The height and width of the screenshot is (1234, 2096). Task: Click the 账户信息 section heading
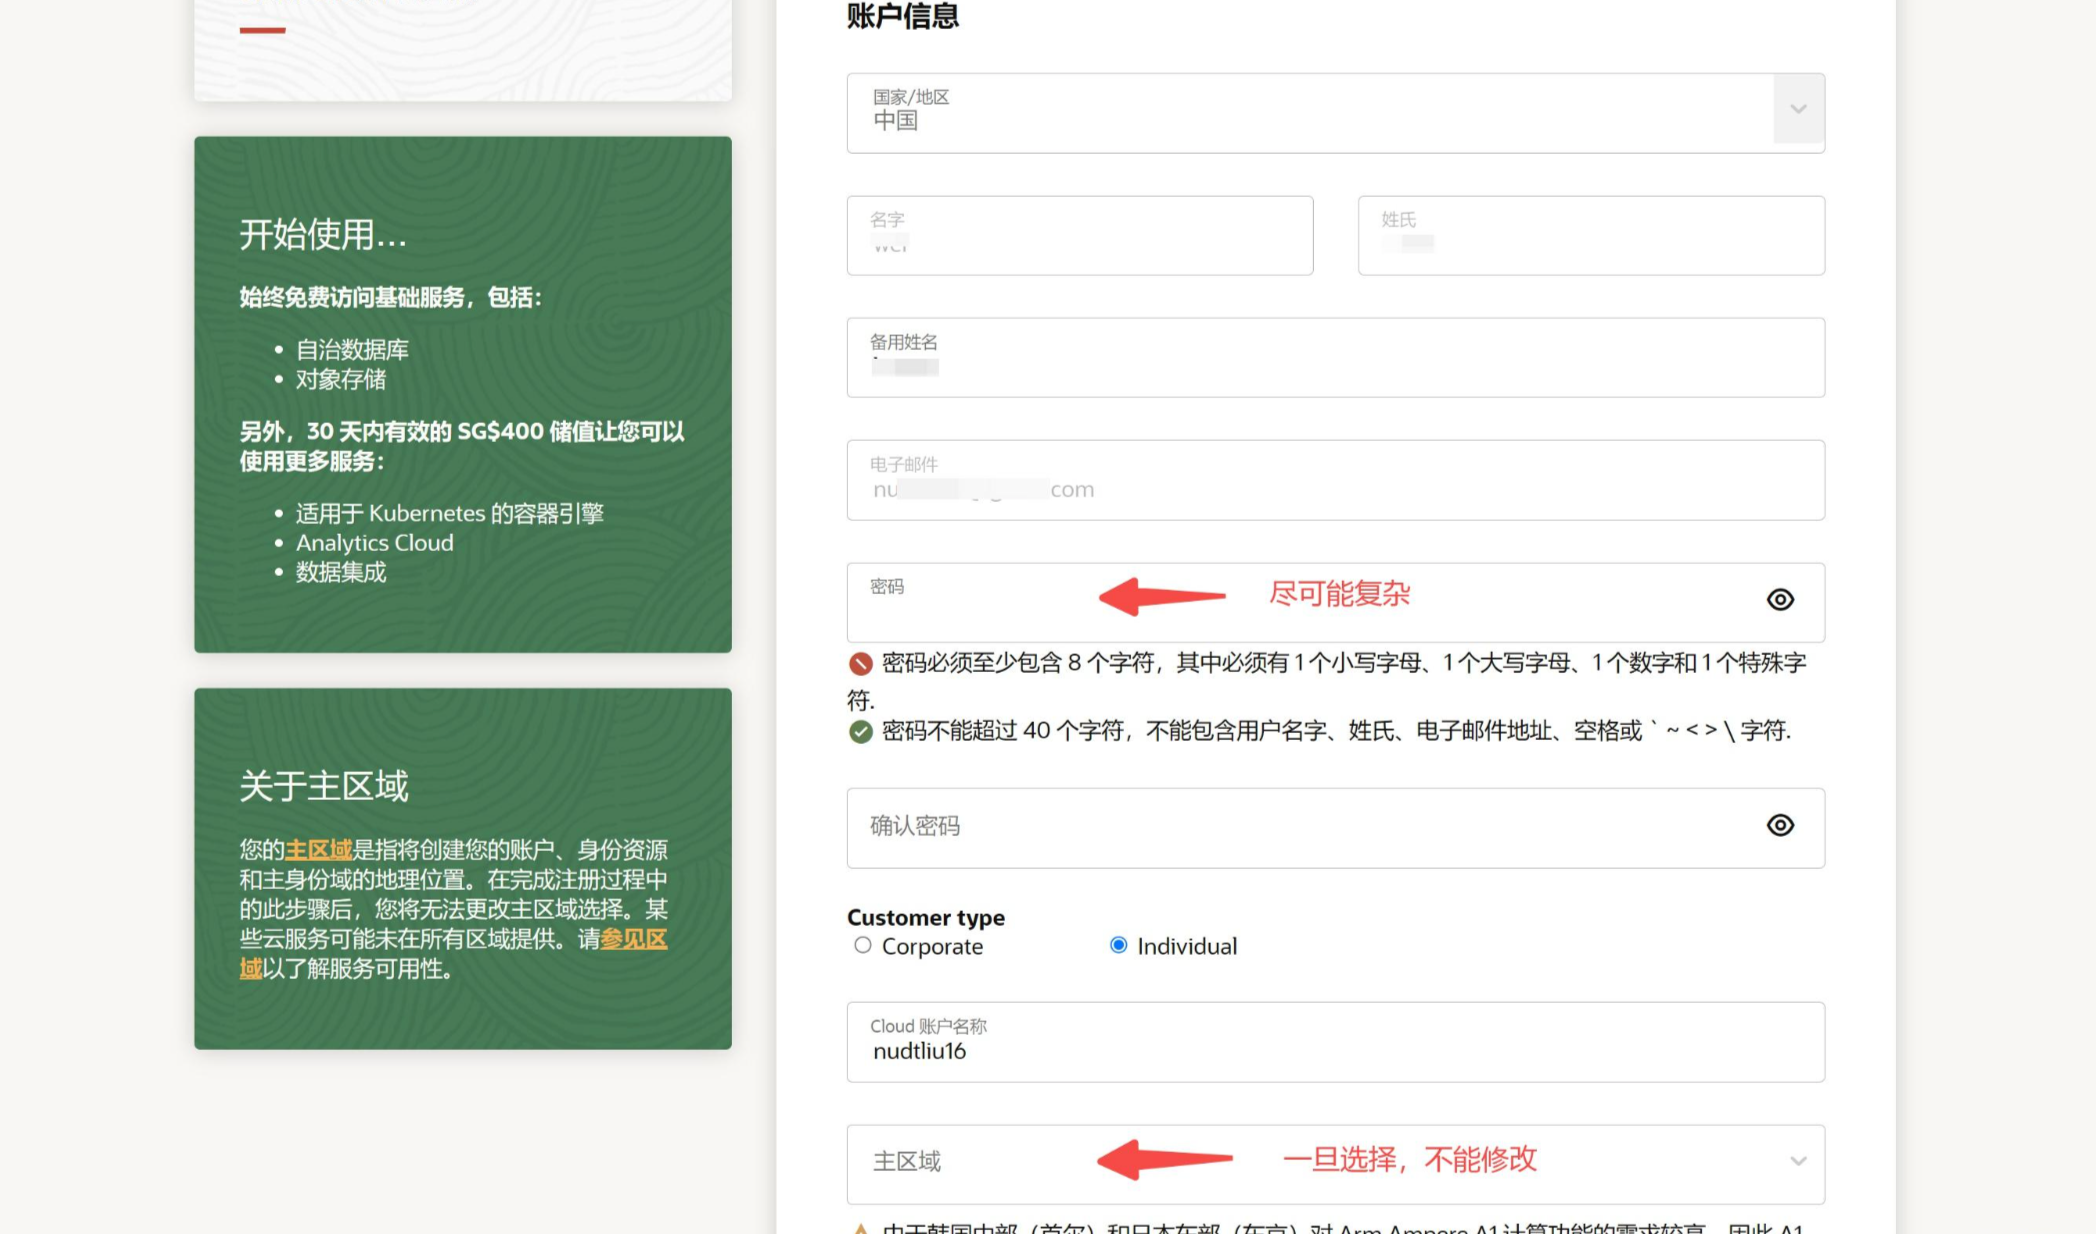pos(902,16)
